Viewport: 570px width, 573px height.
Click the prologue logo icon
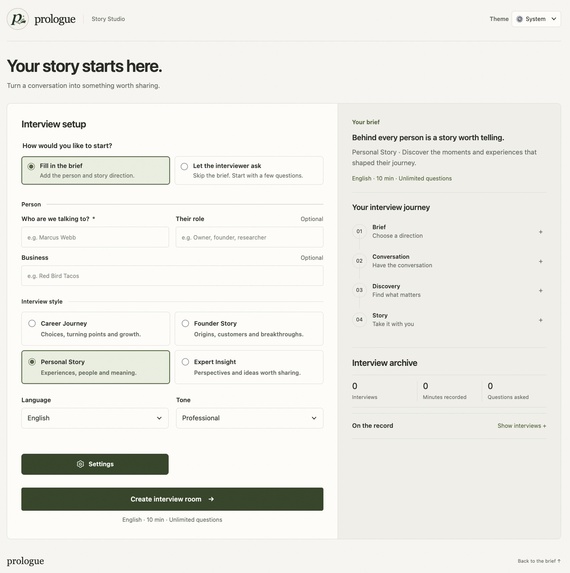tap(18, 19)
